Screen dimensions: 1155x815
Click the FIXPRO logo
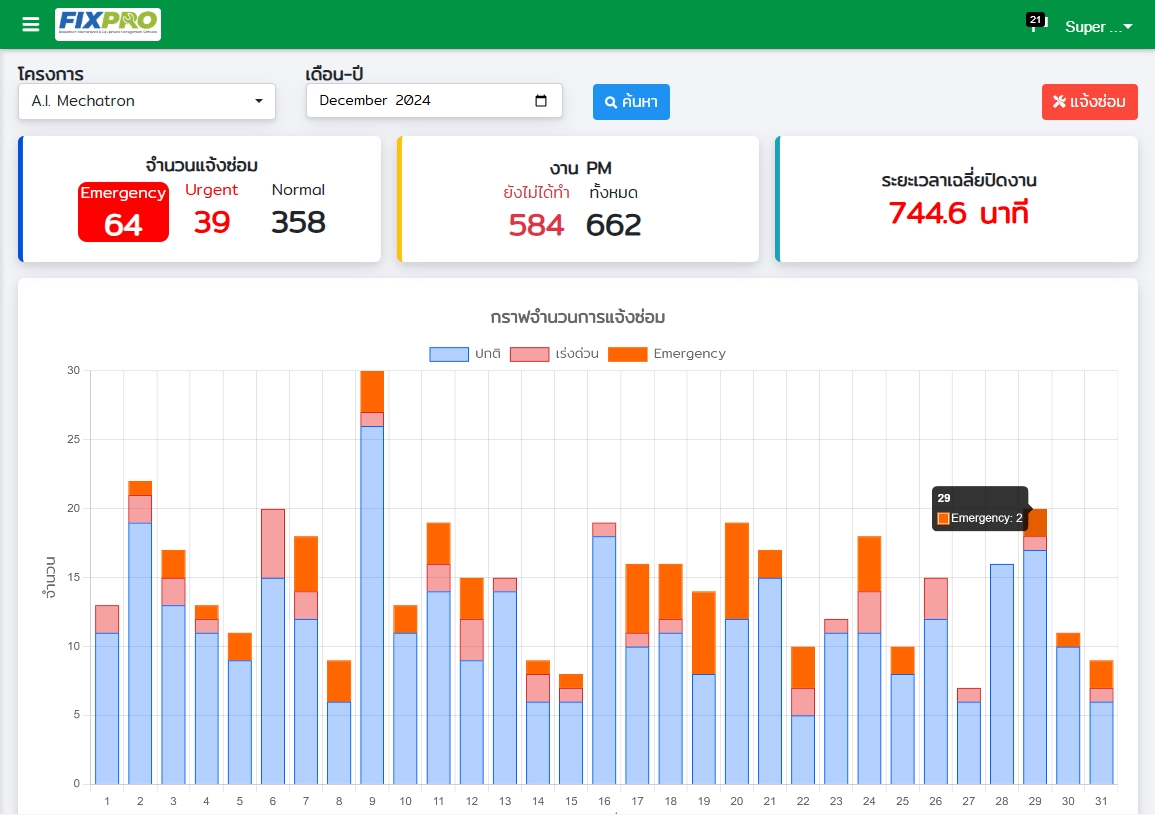108,24
